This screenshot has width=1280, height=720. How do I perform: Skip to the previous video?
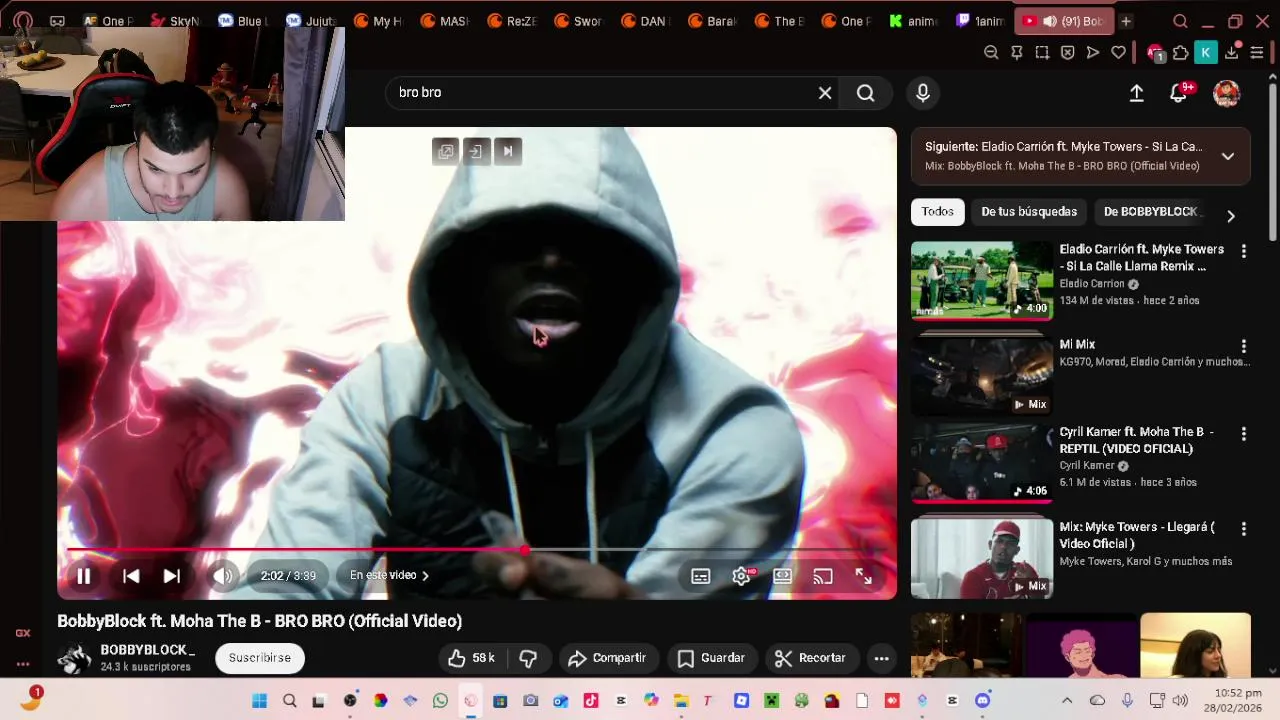click(x=131, y=576)
